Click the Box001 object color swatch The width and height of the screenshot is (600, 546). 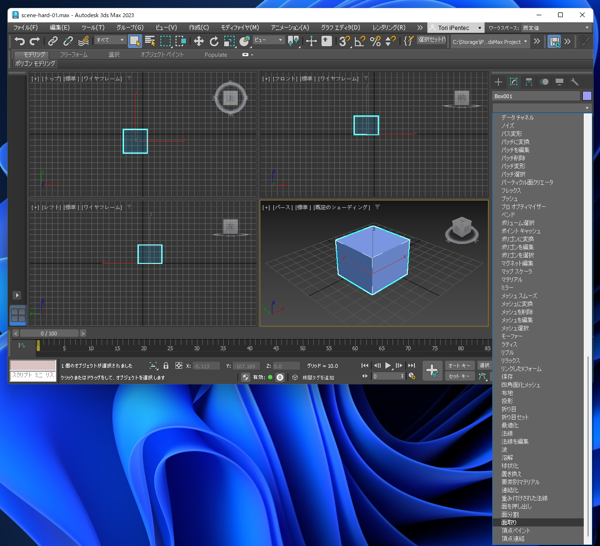click(x=587, y=96)
